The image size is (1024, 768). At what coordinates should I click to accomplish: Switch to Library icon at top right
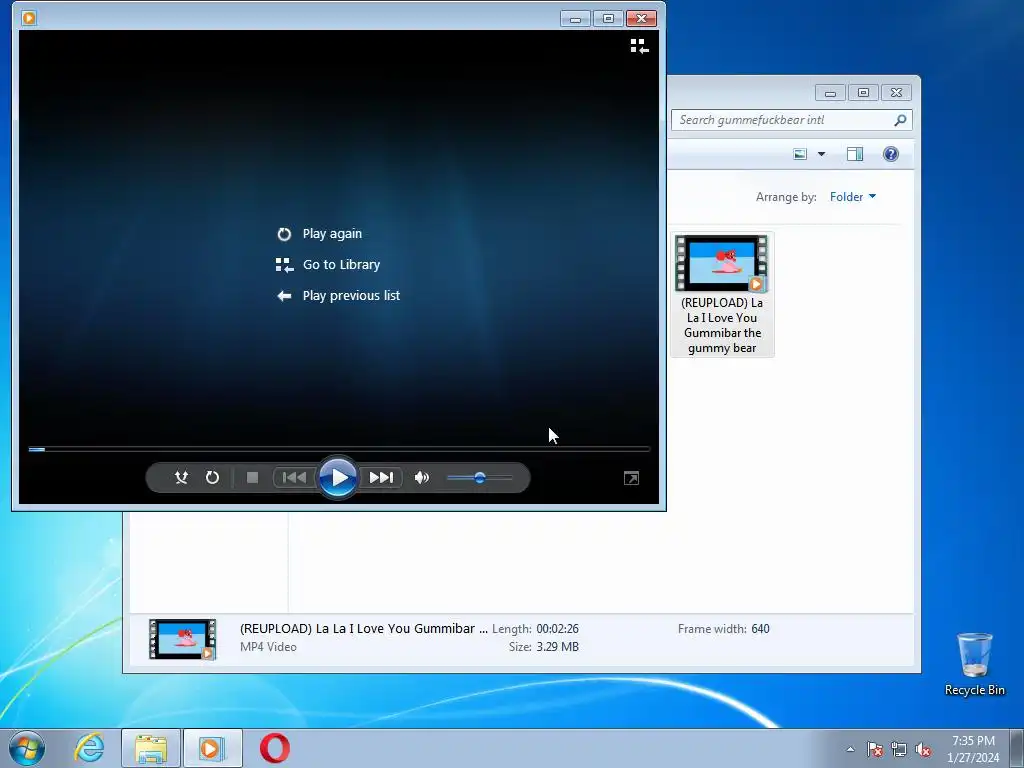pos(639,46)
